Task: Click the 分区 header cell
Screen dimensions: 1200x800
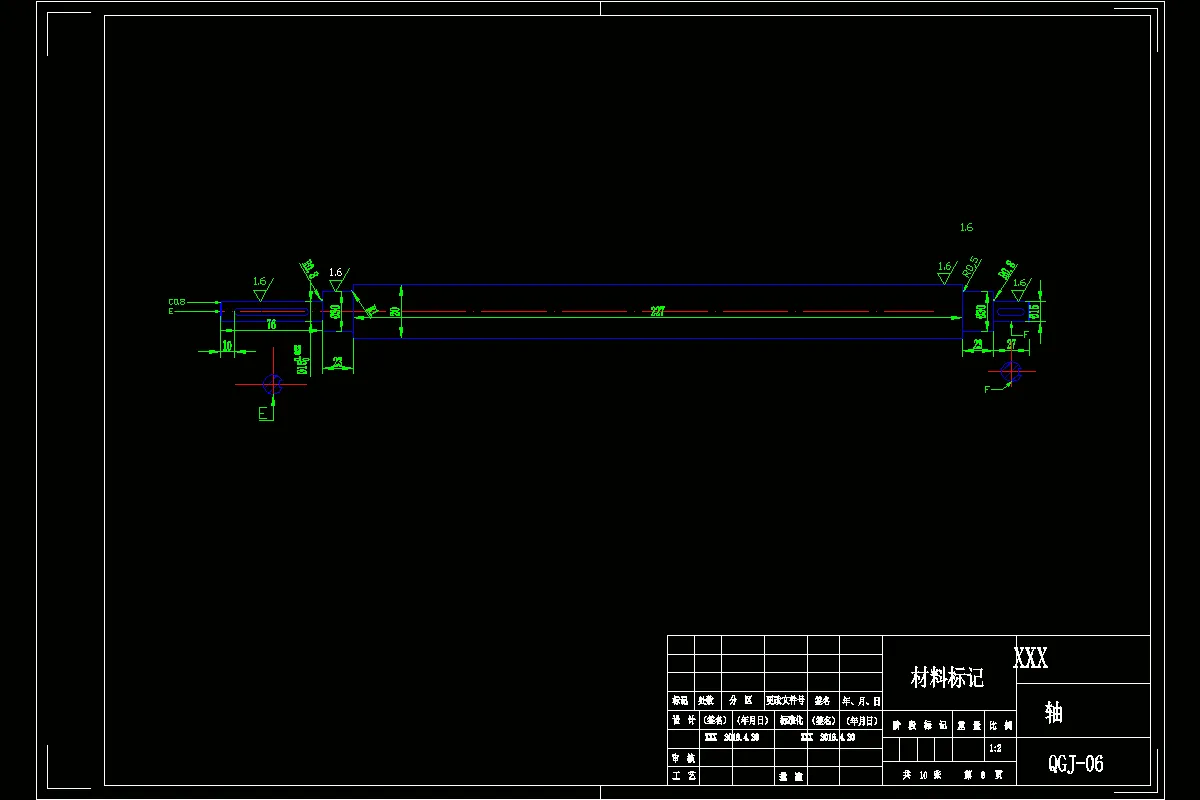Action: click(741, 701)
